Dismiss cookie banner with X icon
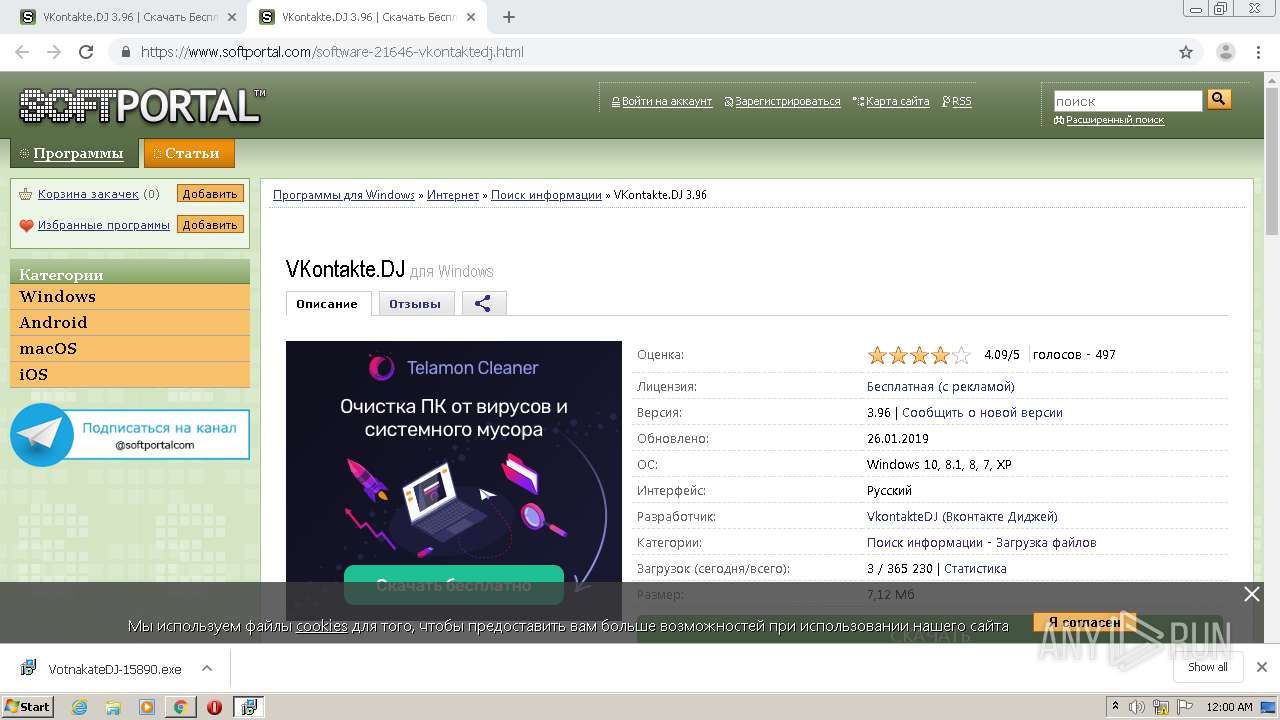The image size is (1280, 720). point(1251,594)
